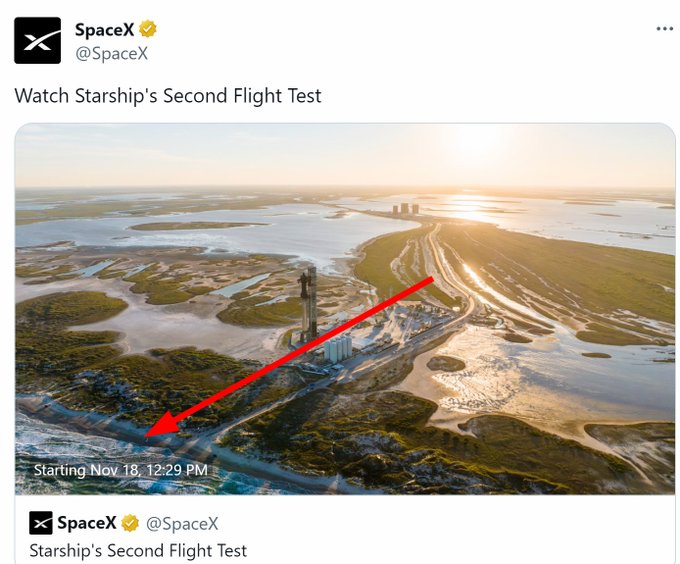The image size is (680, 564).
Task: Click the gray @SpaceX handle in the quoted post
Action: (182, 523)
